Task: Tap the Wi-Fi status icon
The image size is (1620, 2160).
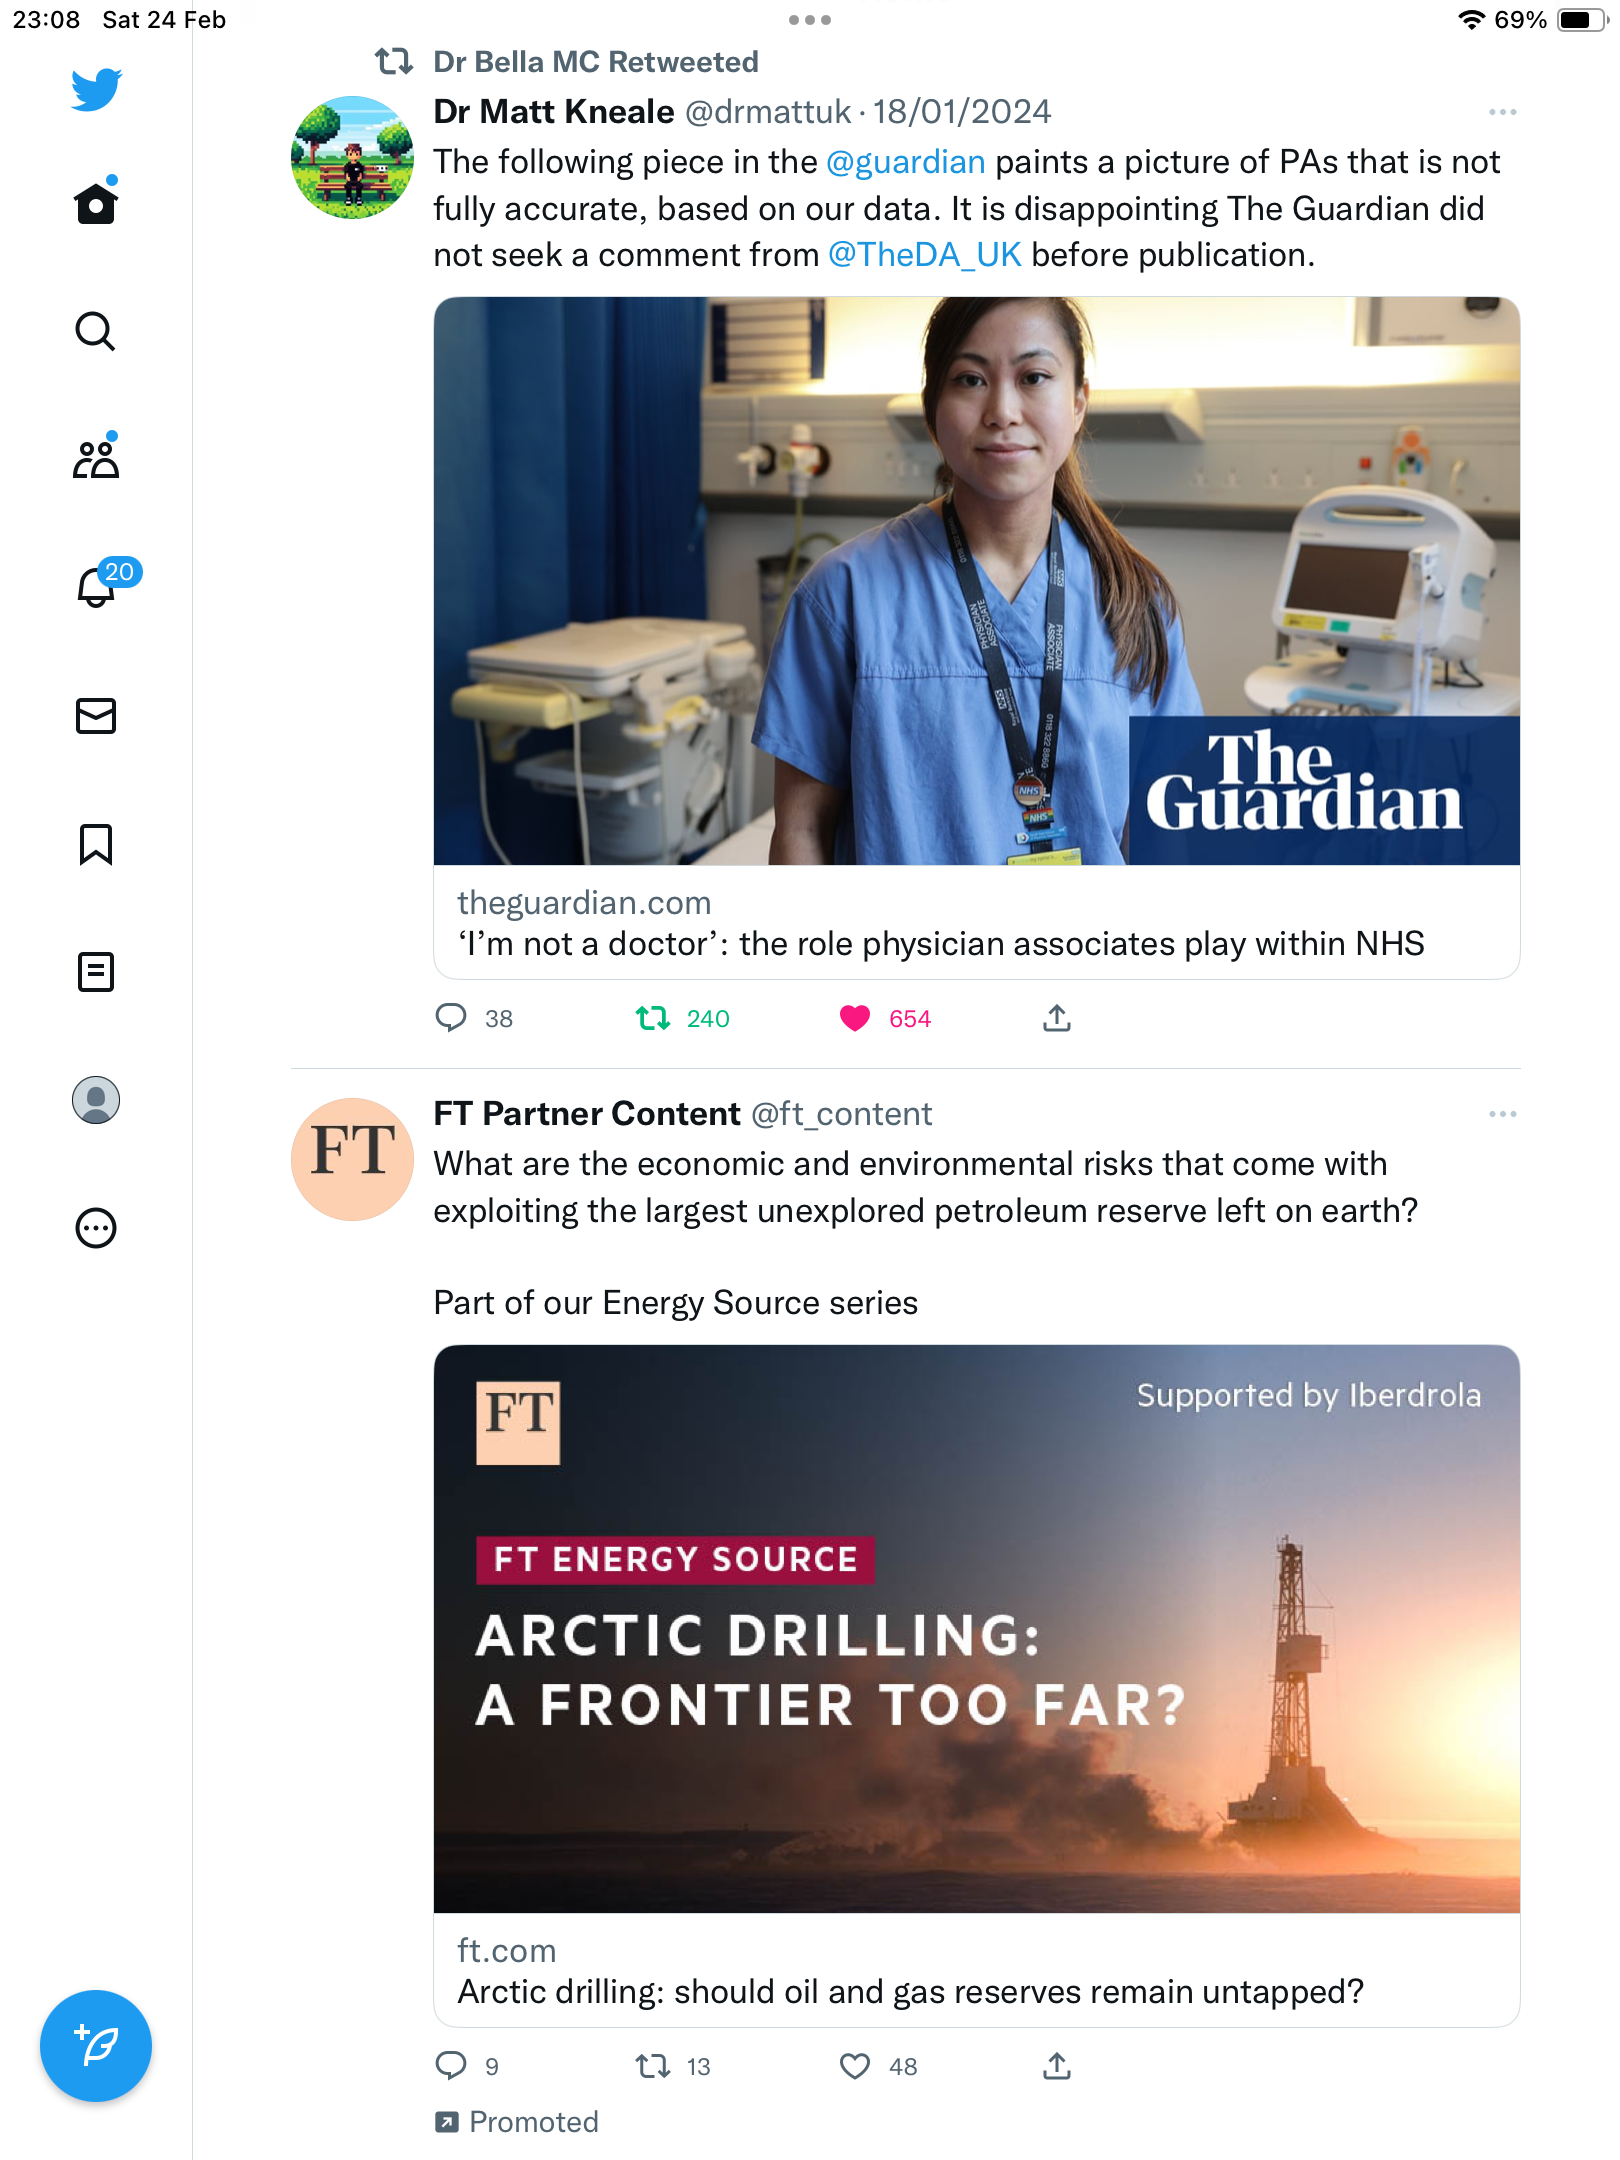Action: point(1471,20)
